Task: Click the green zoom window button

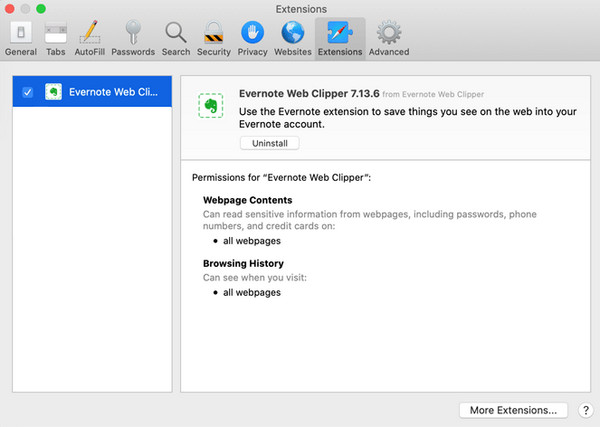Action: 41,8
